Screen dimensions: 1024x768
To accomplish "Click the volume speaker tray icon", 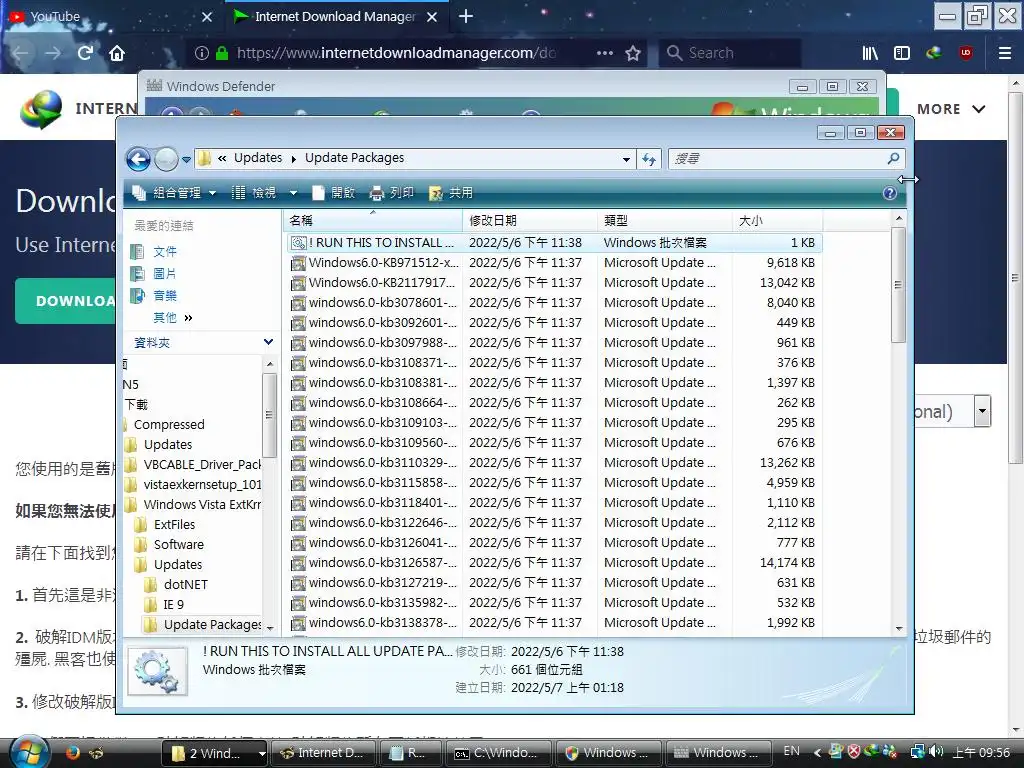I will point(936,752).
